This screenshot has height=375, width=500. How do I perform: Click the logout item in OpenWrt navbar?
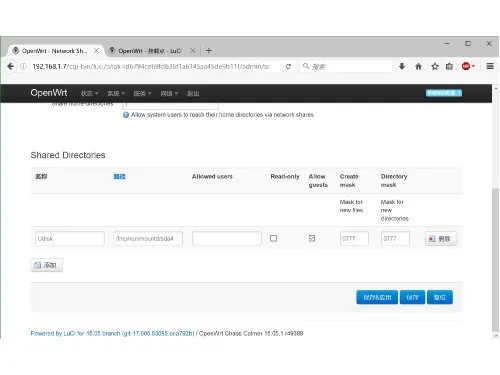(x=193, y=93)
